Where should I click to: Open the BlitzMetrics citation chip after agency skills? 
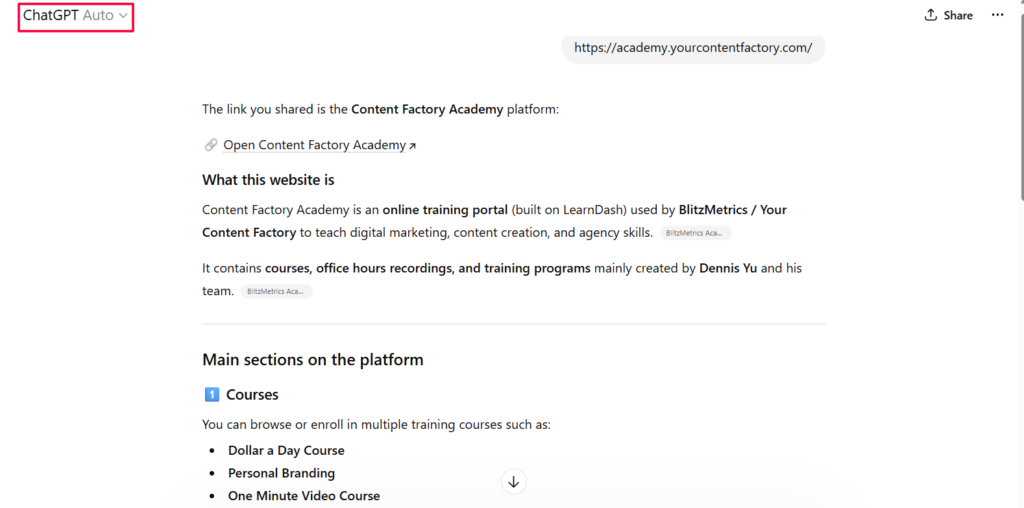[695, 233]
